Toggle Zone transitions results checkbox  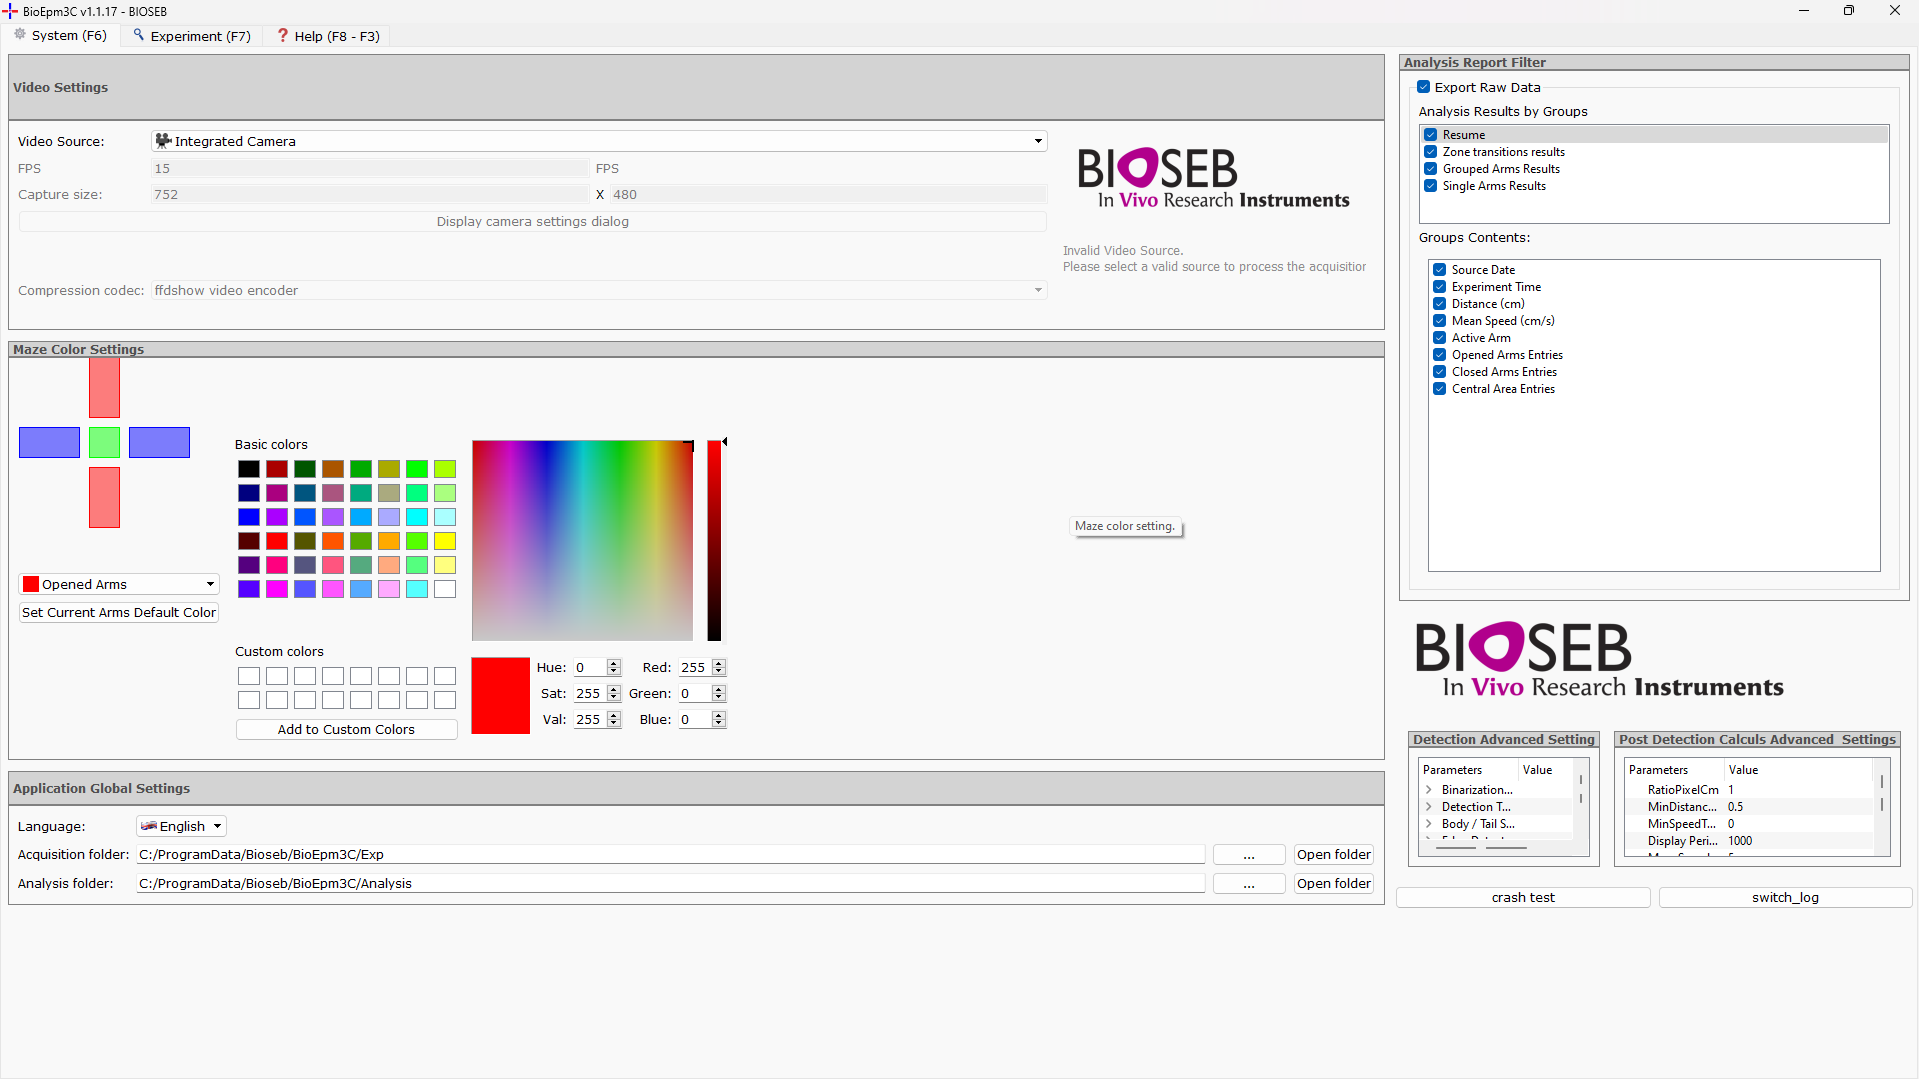tap(1431, 152)
